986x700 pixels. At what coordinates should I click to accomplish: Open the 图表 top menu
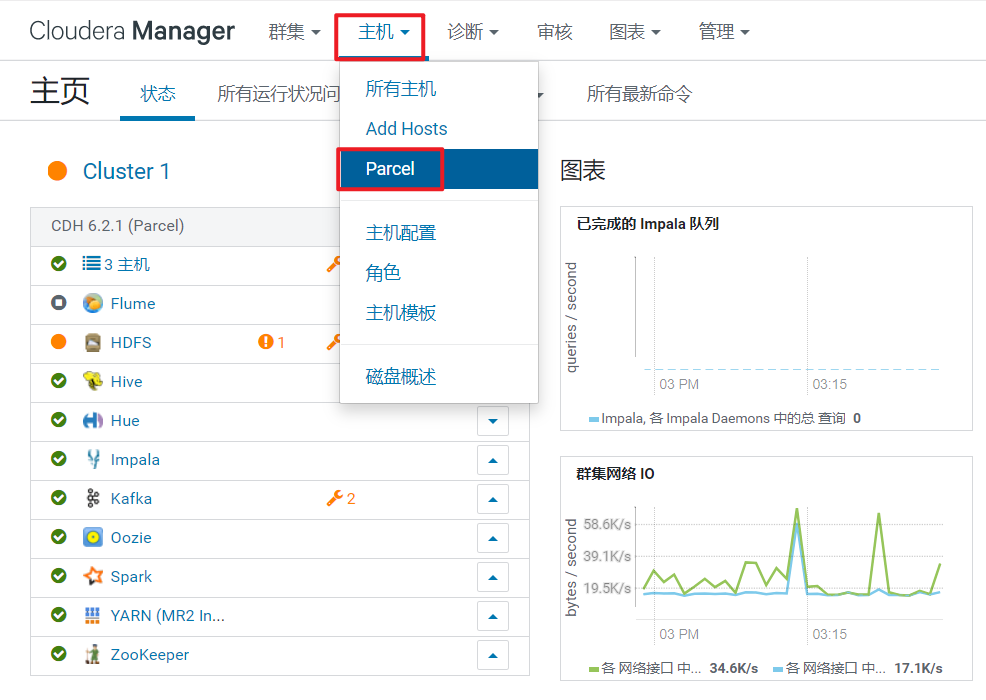point(634,31)
